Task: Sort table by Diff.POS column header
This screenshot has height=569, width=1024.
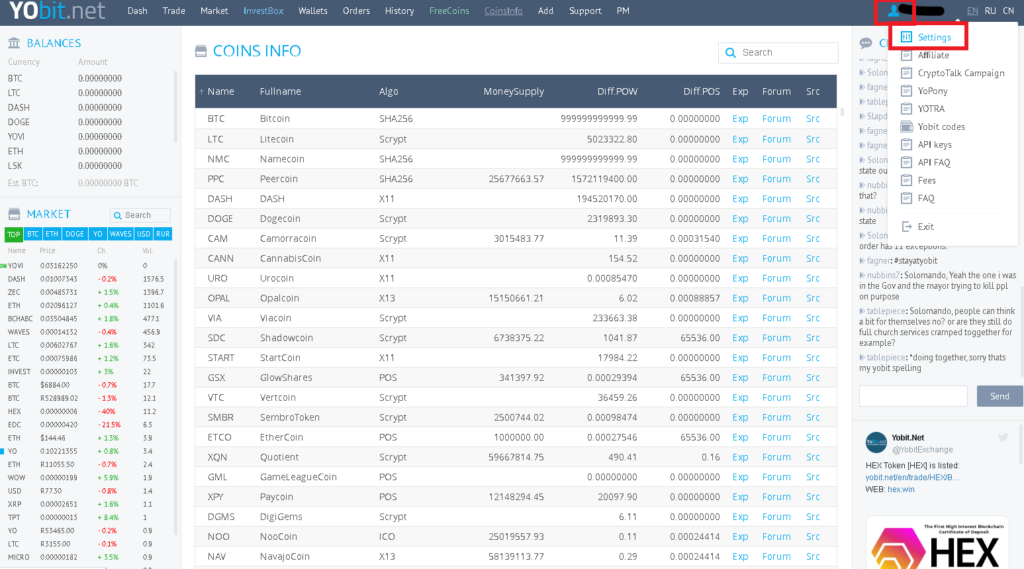Action: pyautogui.click(x=701, y=91)
